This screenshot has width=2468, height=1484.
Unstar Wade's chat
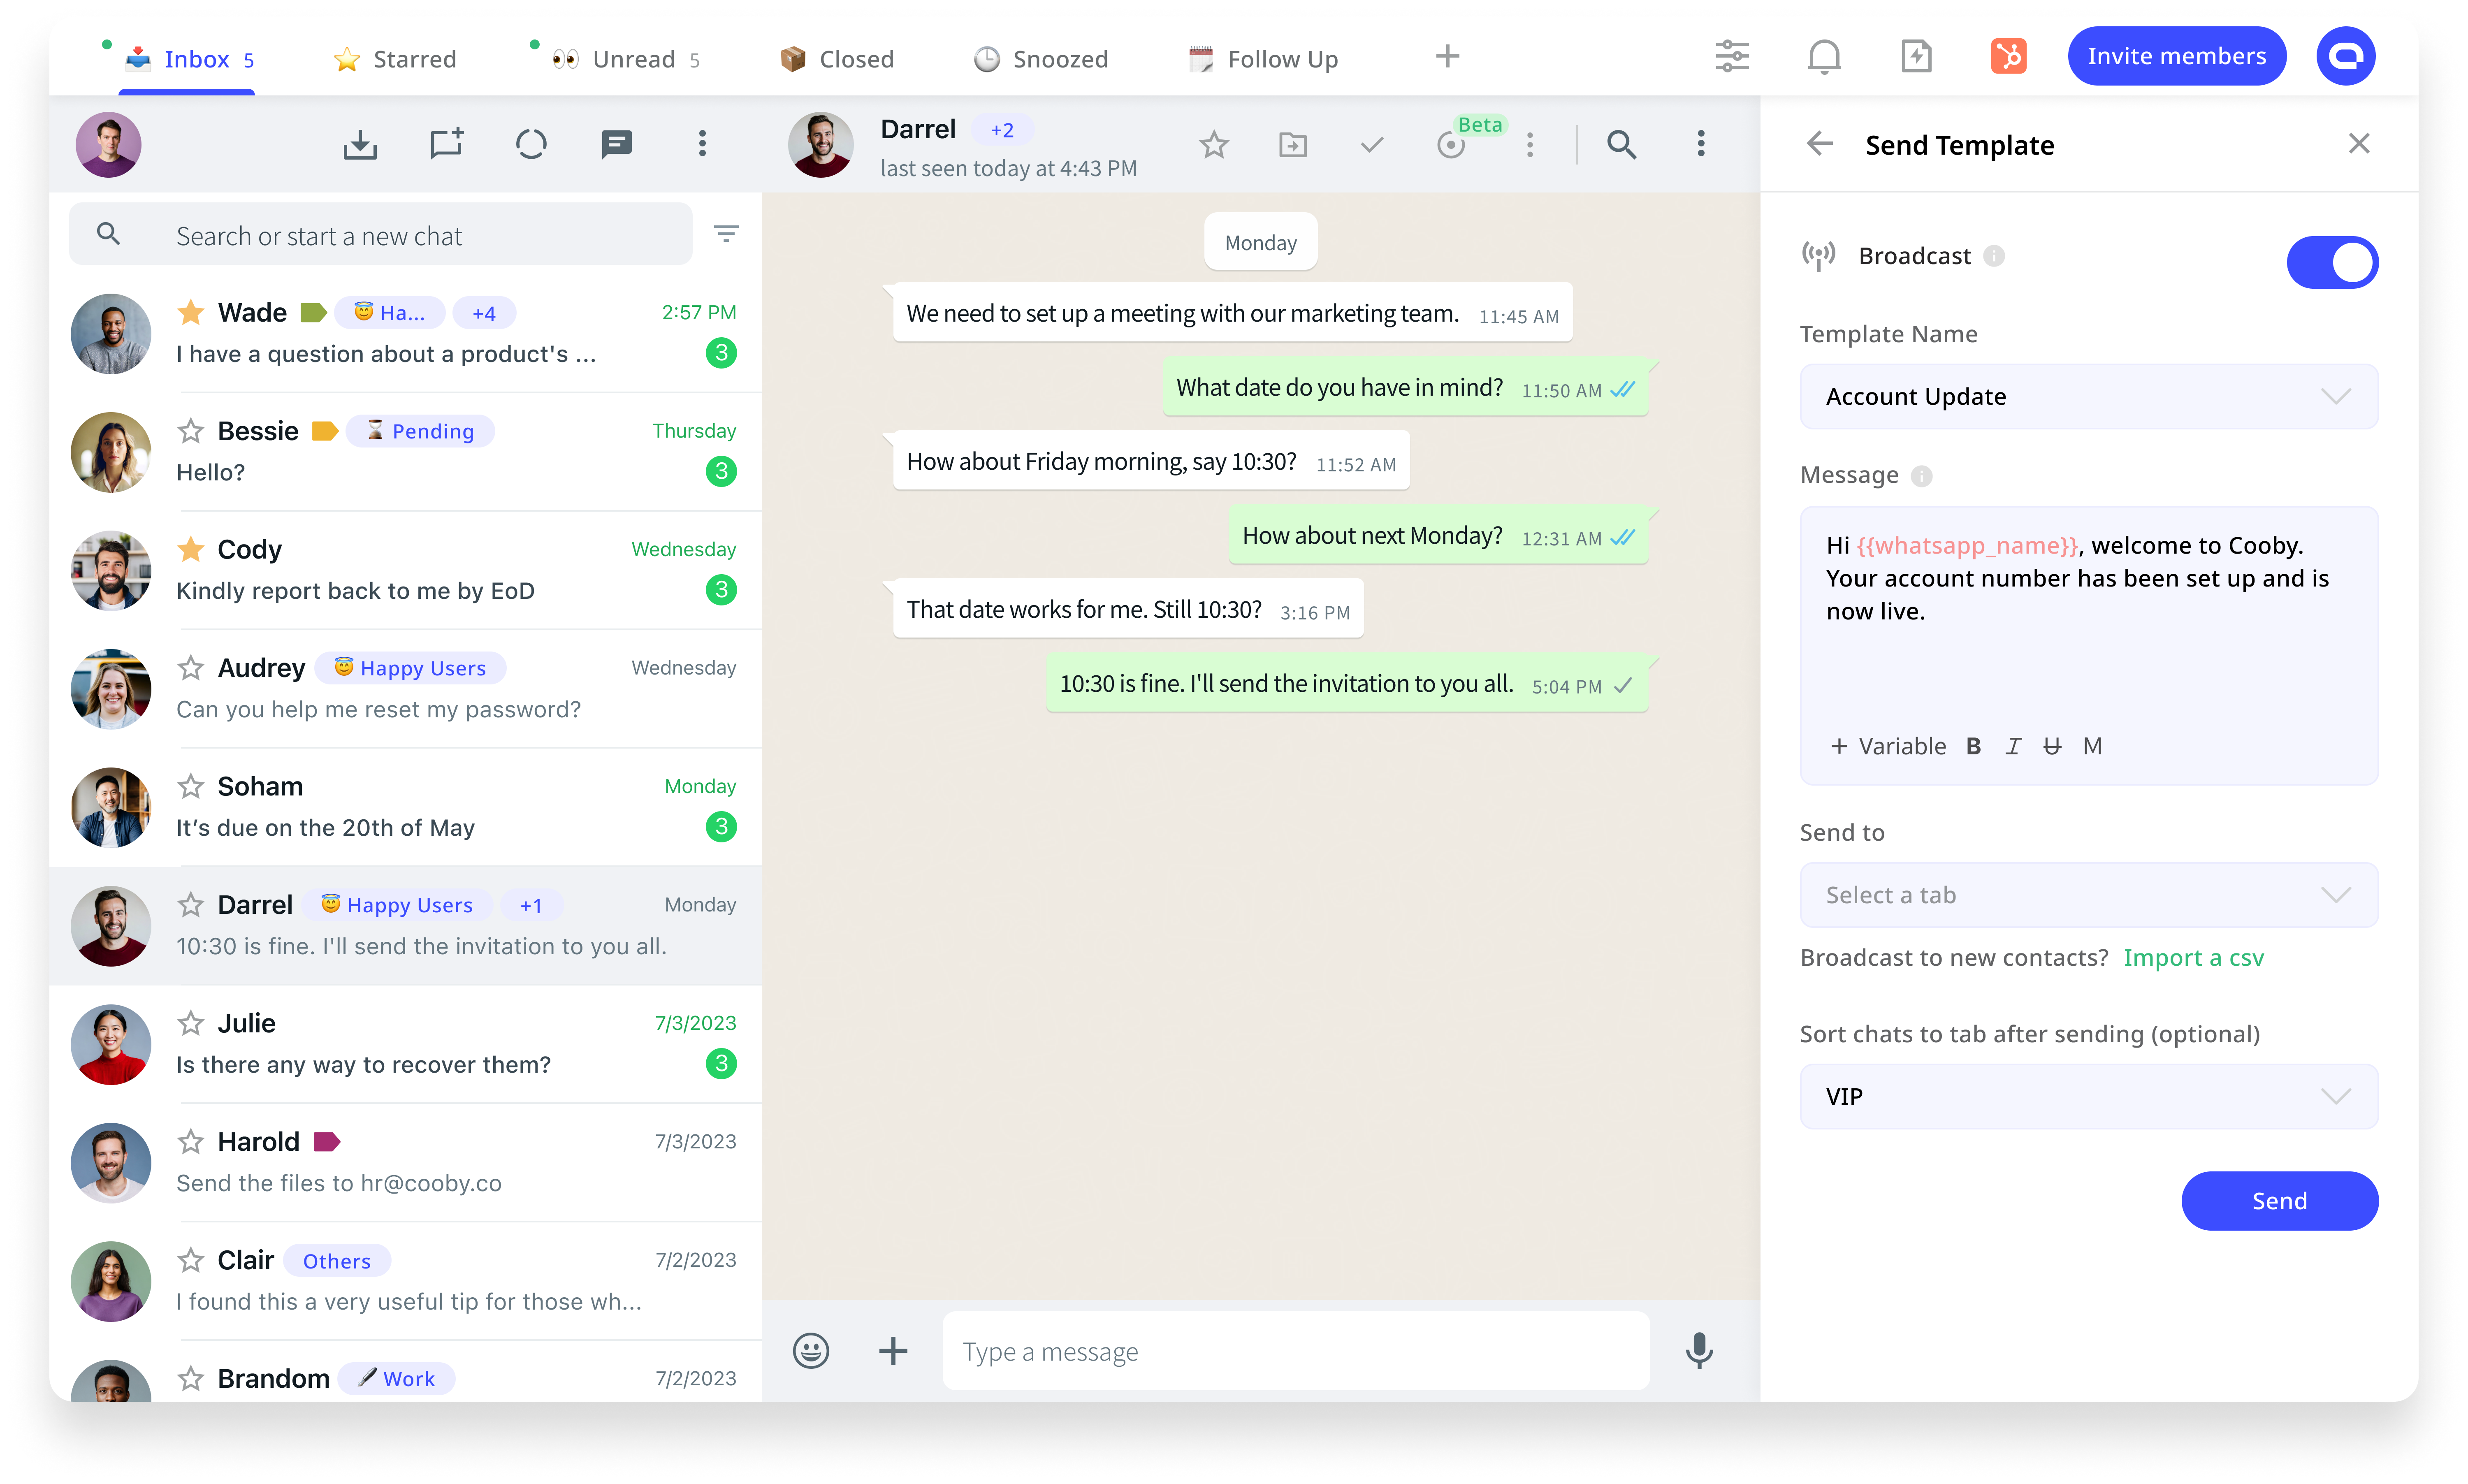(x=191, y=312)
